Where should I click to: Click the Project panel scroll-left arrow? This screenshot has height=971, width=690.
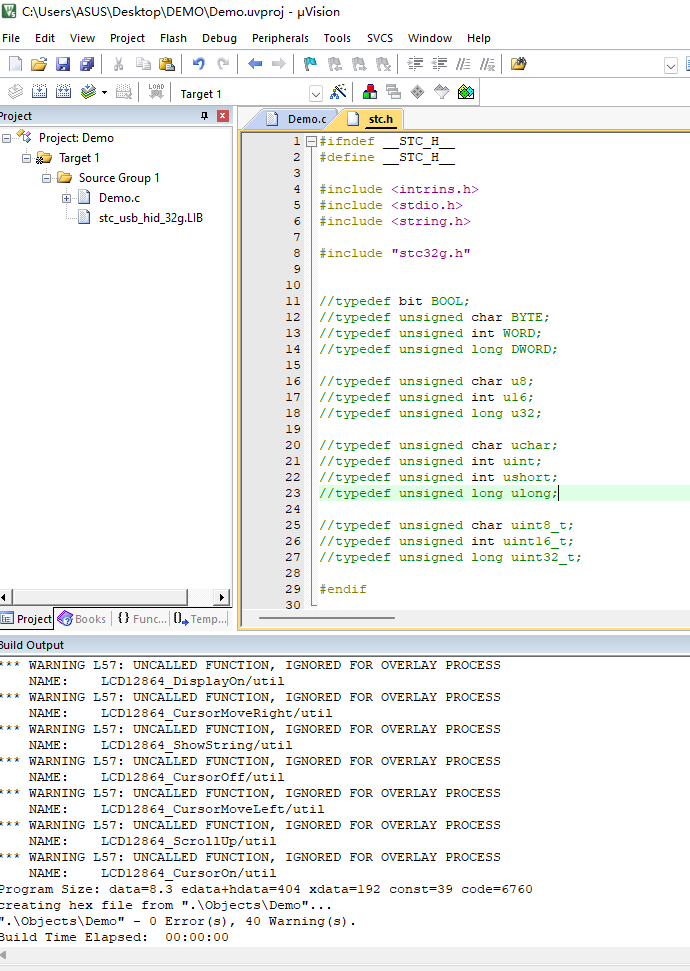pos(4,597)
